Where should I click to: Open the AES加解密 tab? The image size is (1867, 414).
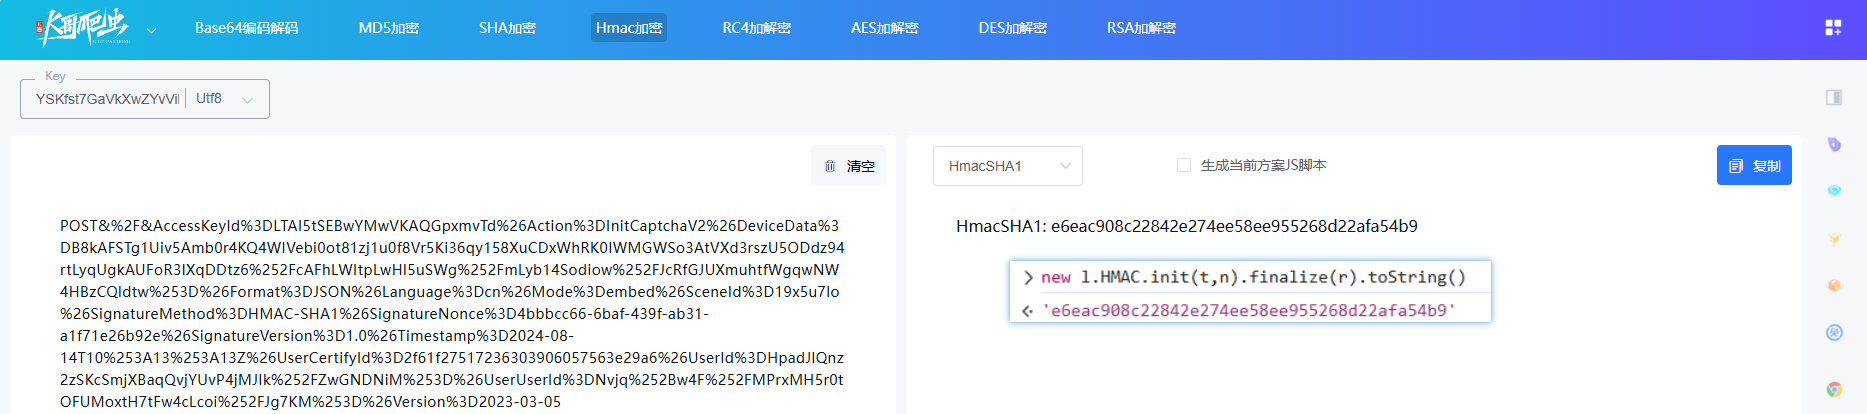point(884,28)
